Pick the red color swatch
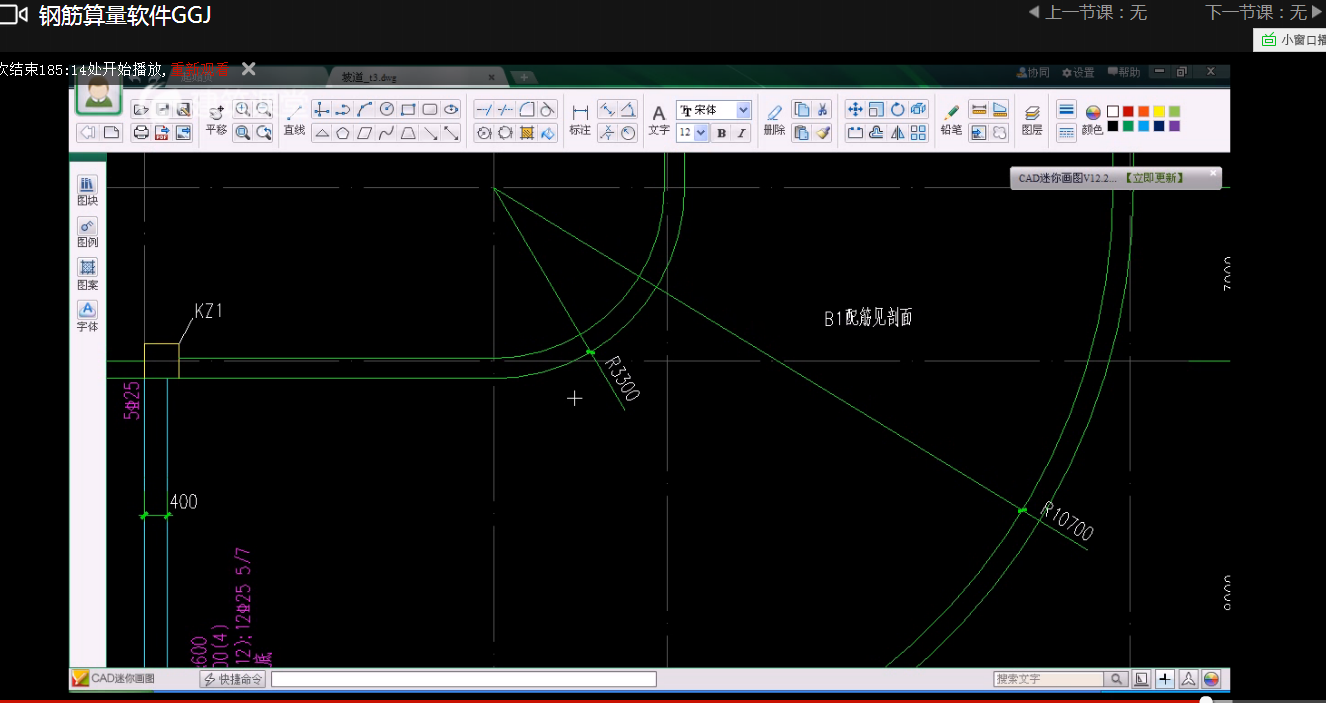Screen dimensions: 1326x703 coord(1128,111)
